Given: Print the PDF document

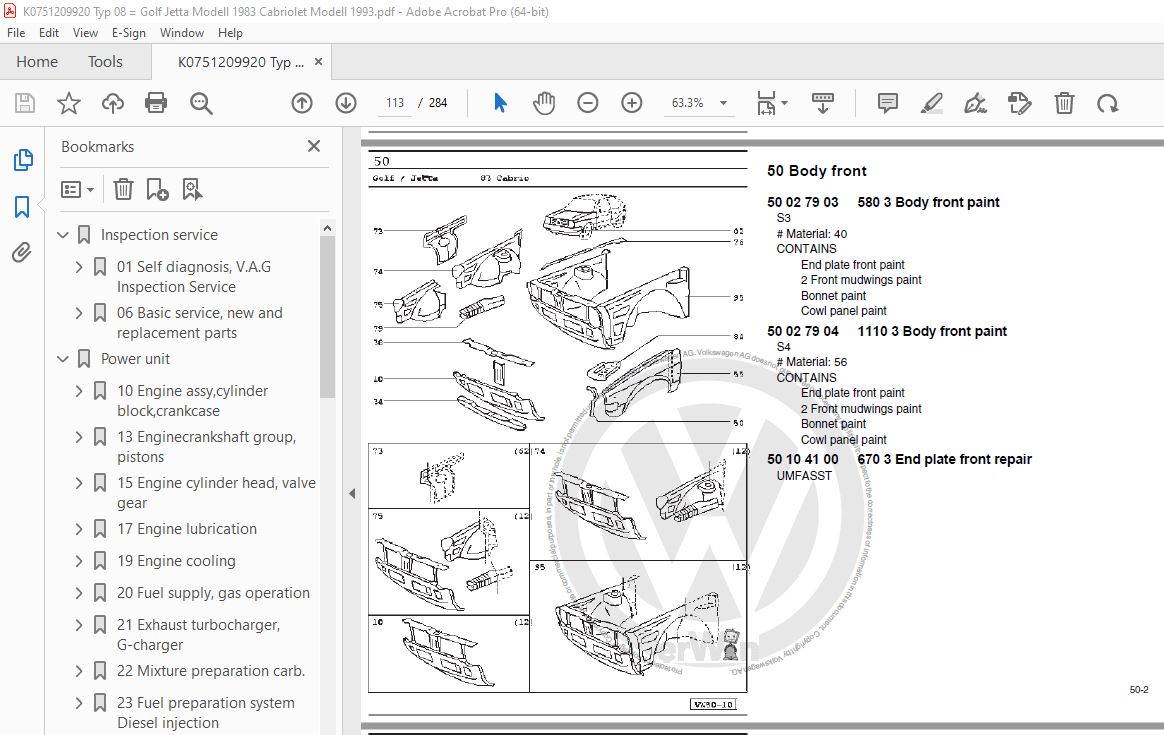Looking at the screenshot, I should (x=156, y=103).
